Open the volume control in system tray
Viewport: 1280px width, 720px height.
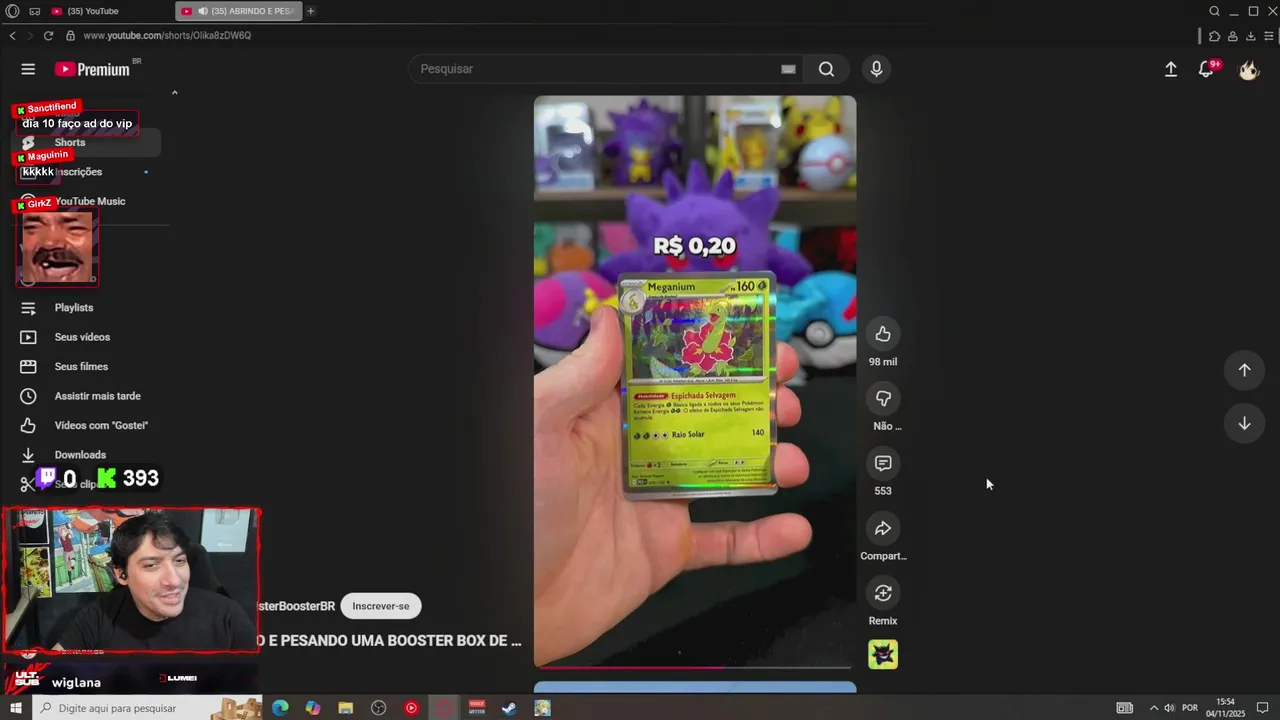1169,708
